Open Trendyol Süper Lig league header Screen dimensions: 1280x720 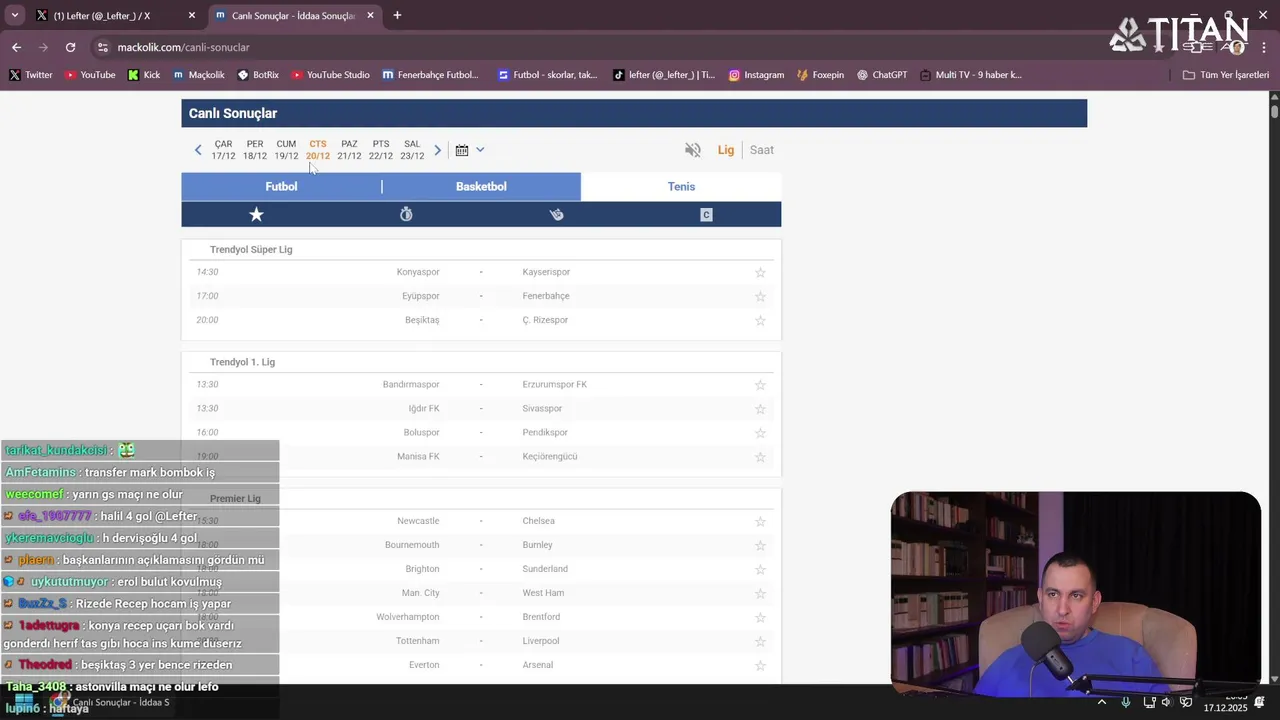click(x=251, y=249)
